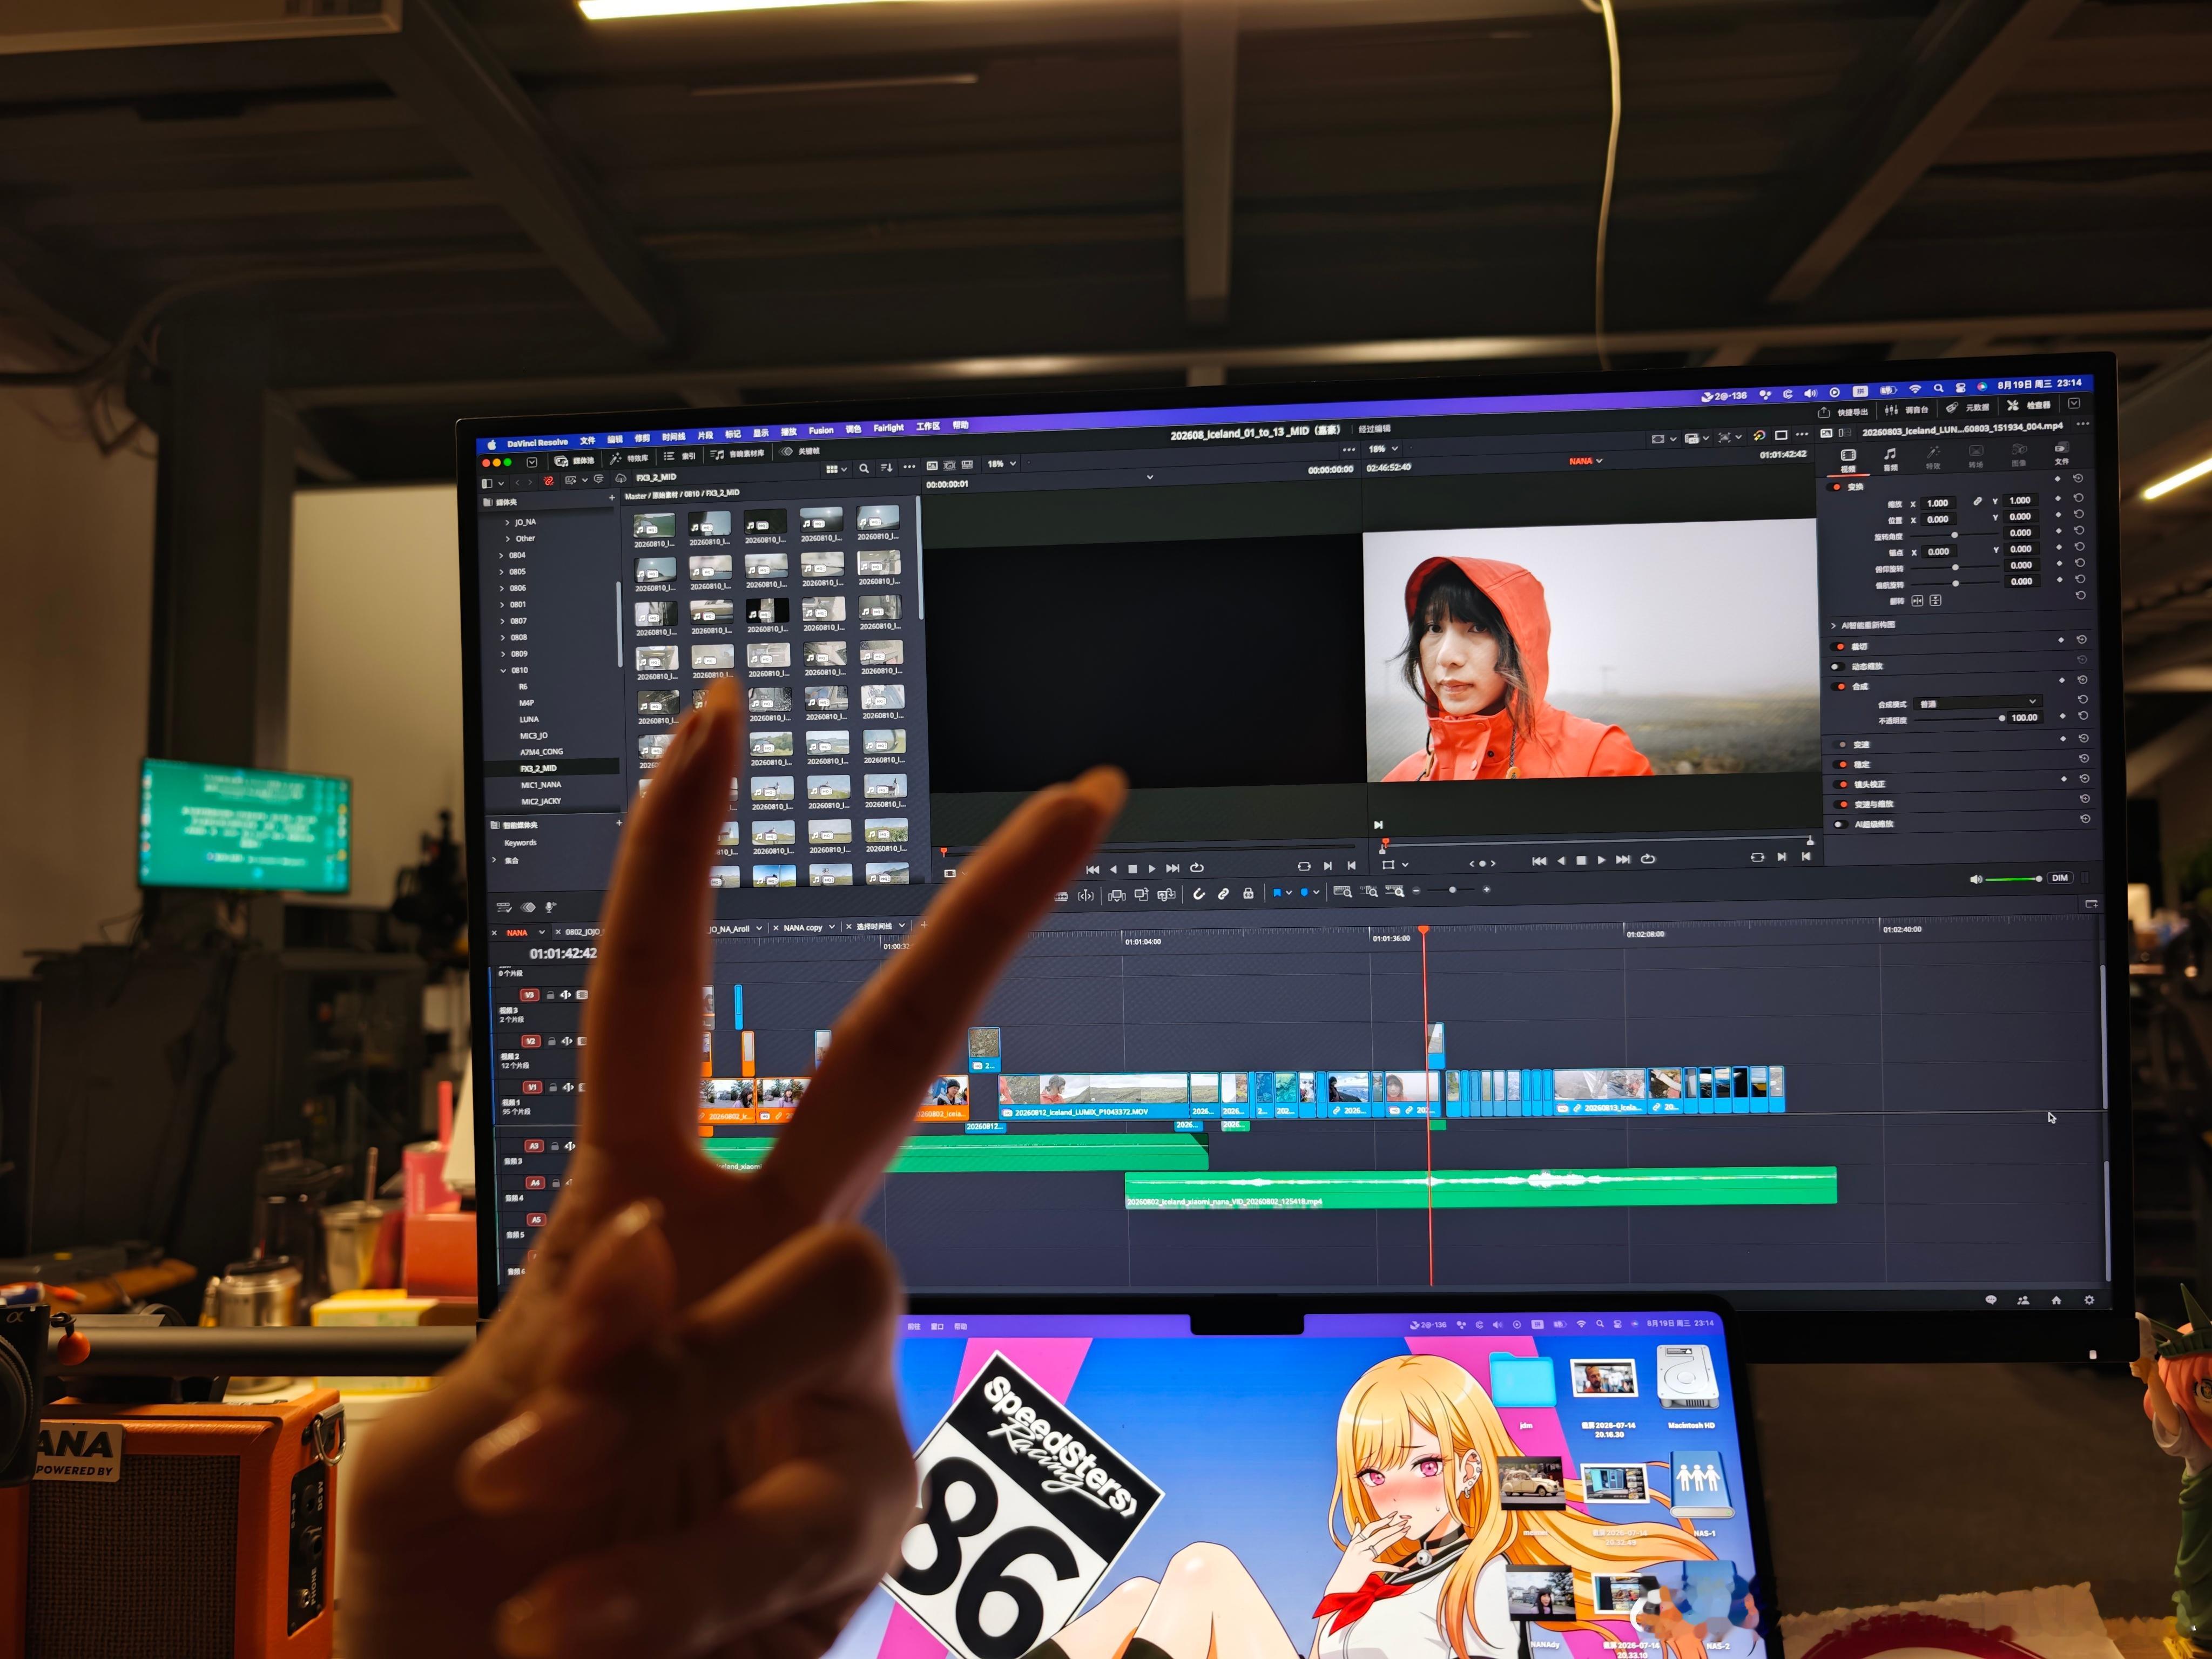Collapse the 0810 bin folder
The width and height of the screenshot is (2212, 1659).
point(502,671)
